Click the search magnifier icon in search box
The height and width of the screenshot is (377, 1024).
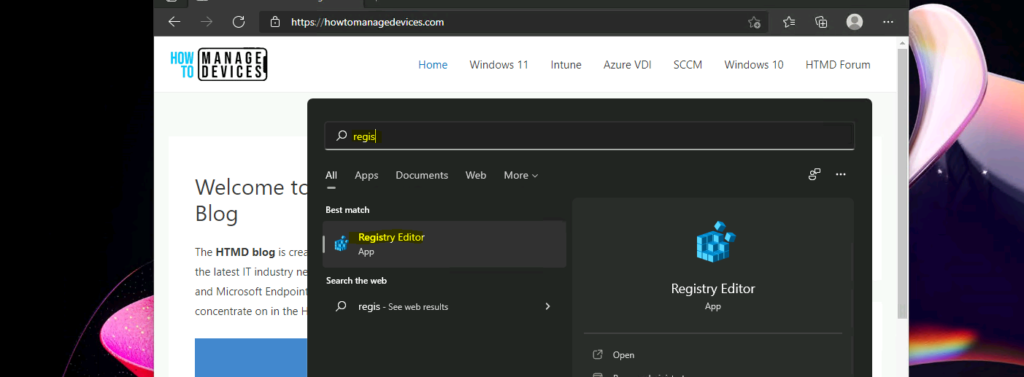coord(342,136)
